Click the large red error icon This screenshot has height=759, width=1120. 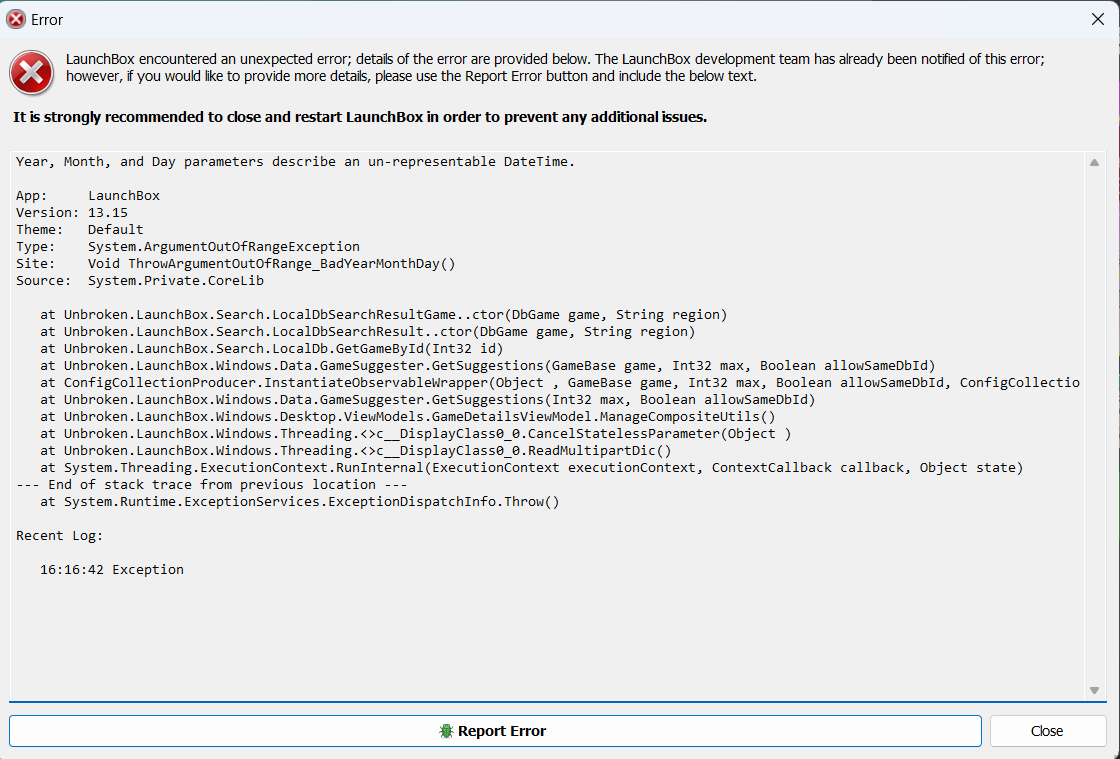pos(31,73)
